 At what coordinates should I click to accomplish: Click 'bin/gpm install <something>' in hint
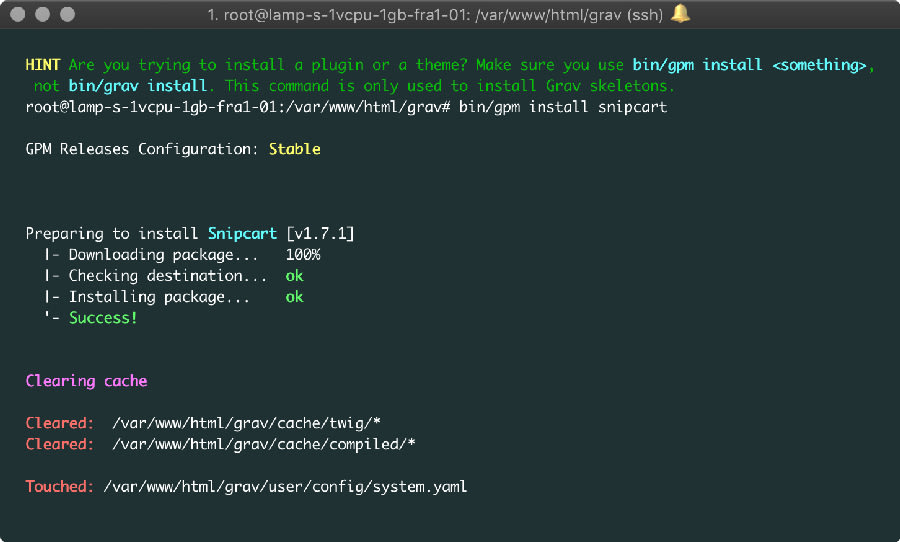click(x=749, y=65)
